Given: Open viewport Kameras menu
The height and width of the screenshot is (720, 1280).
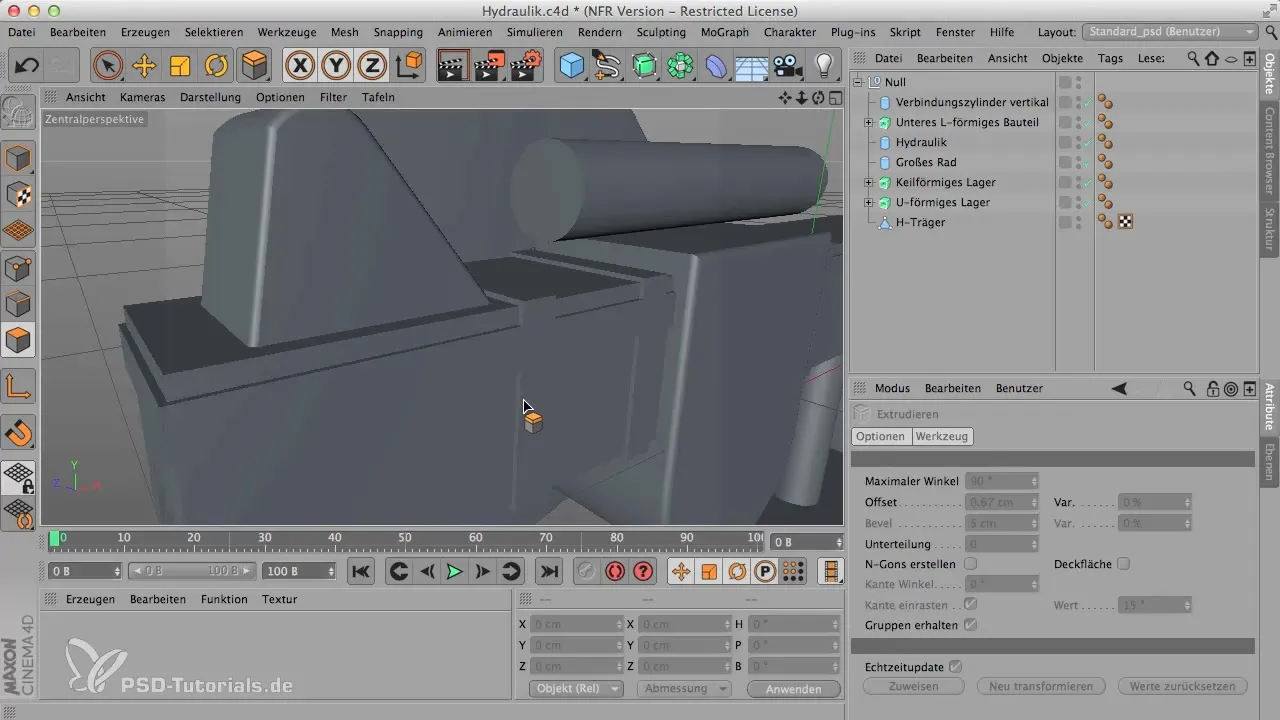Looking at the screenshot, I should [142, 97].
